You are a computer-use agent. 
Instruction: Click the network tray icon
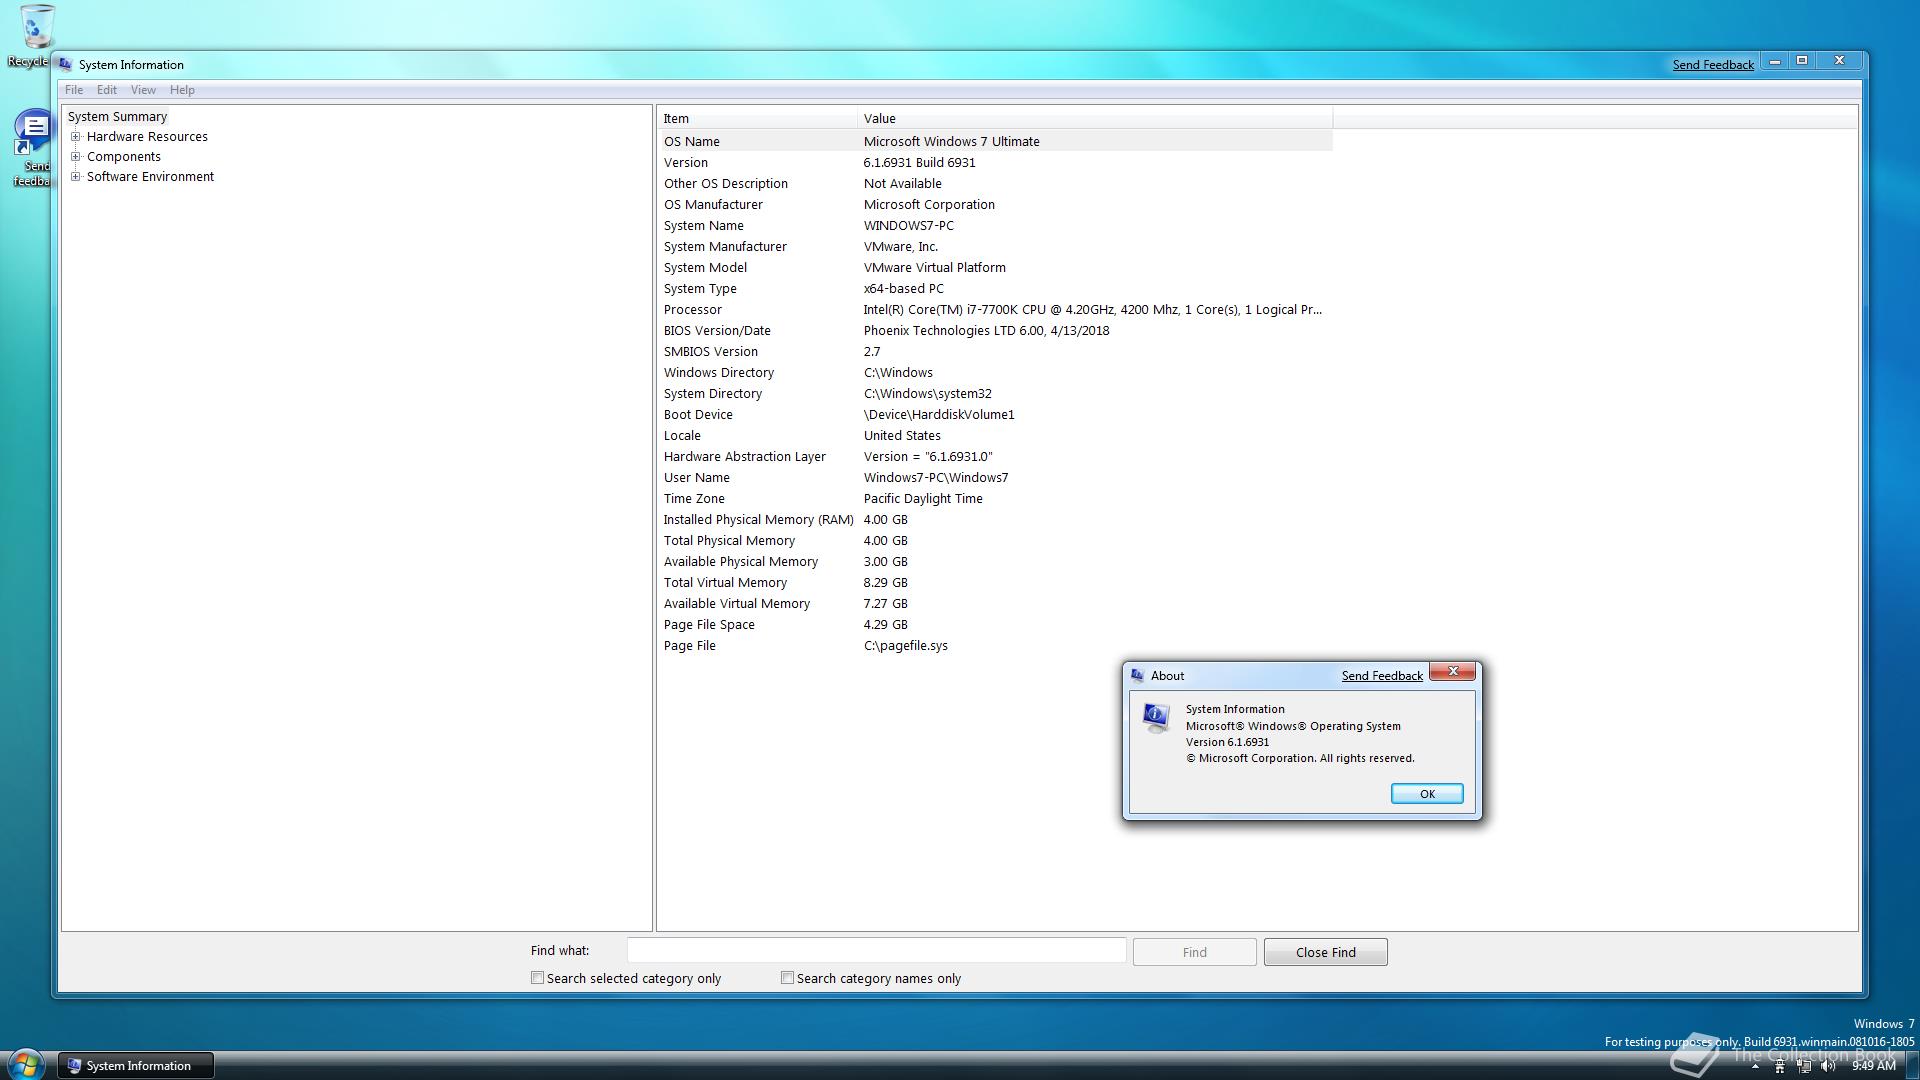coord(1804,1066)
